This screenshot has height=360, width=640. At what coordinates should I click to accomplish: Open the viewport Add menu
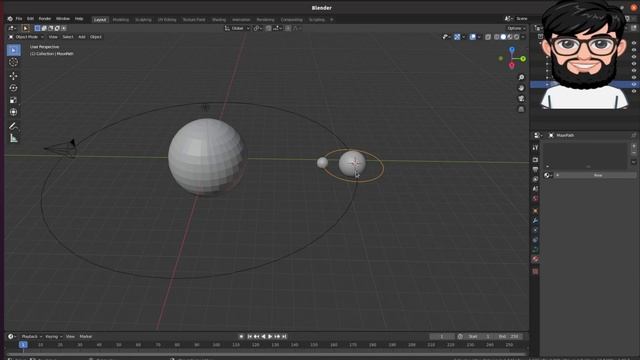click(x=82, y=37)
